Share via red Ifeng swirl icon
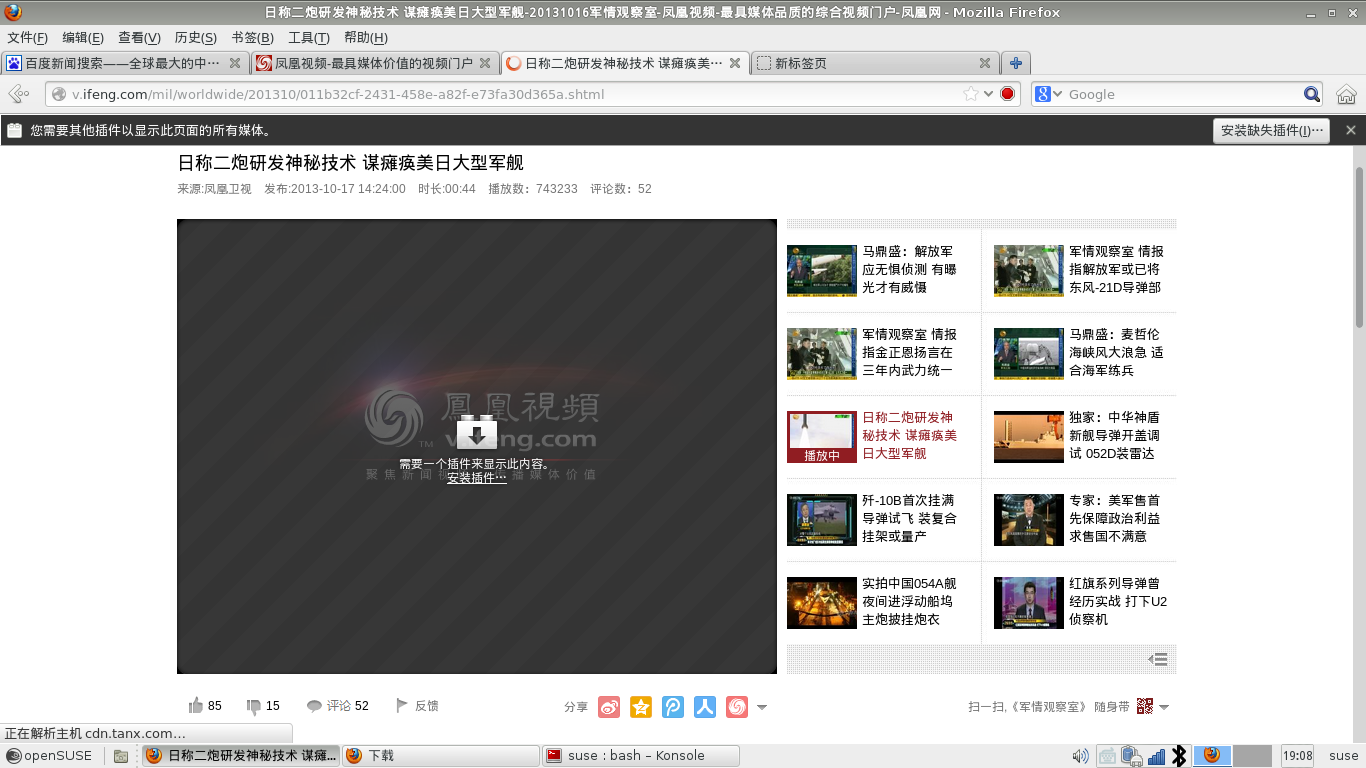 click(x=737, y=707)
